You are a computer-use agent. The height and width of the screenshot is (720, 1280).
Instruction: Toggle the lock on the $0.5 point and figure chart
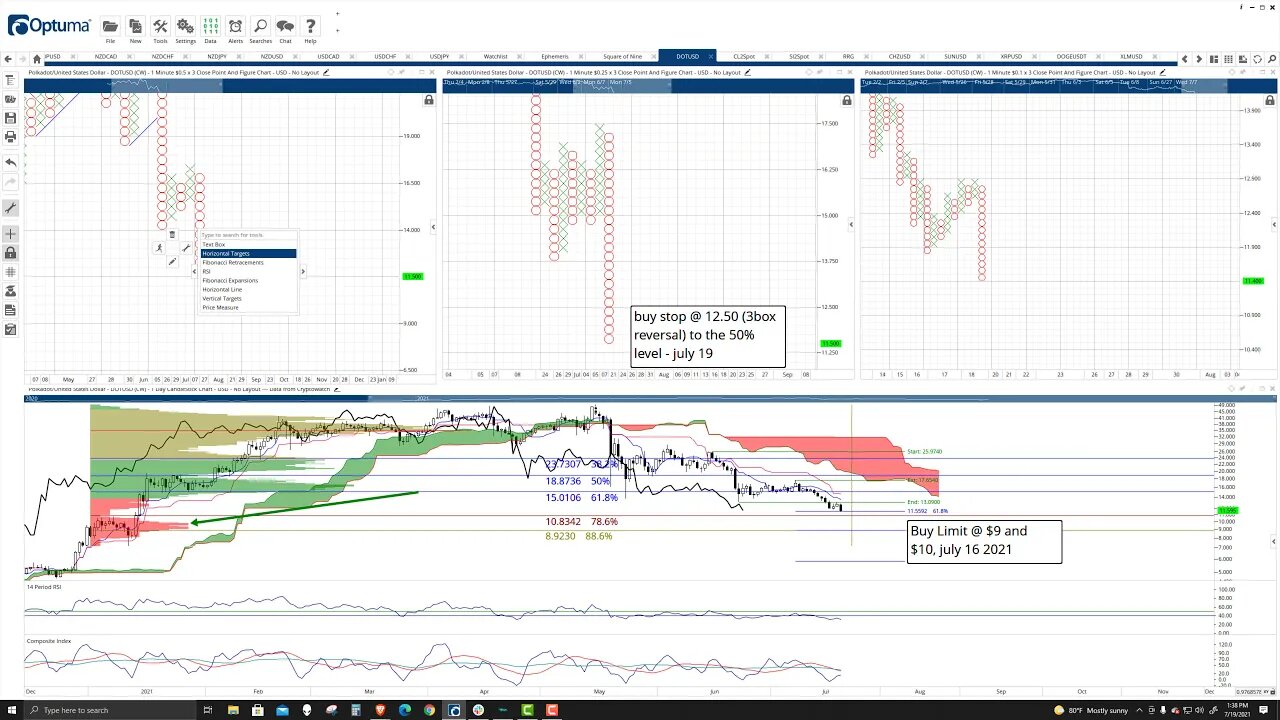(x=429, y=100)
